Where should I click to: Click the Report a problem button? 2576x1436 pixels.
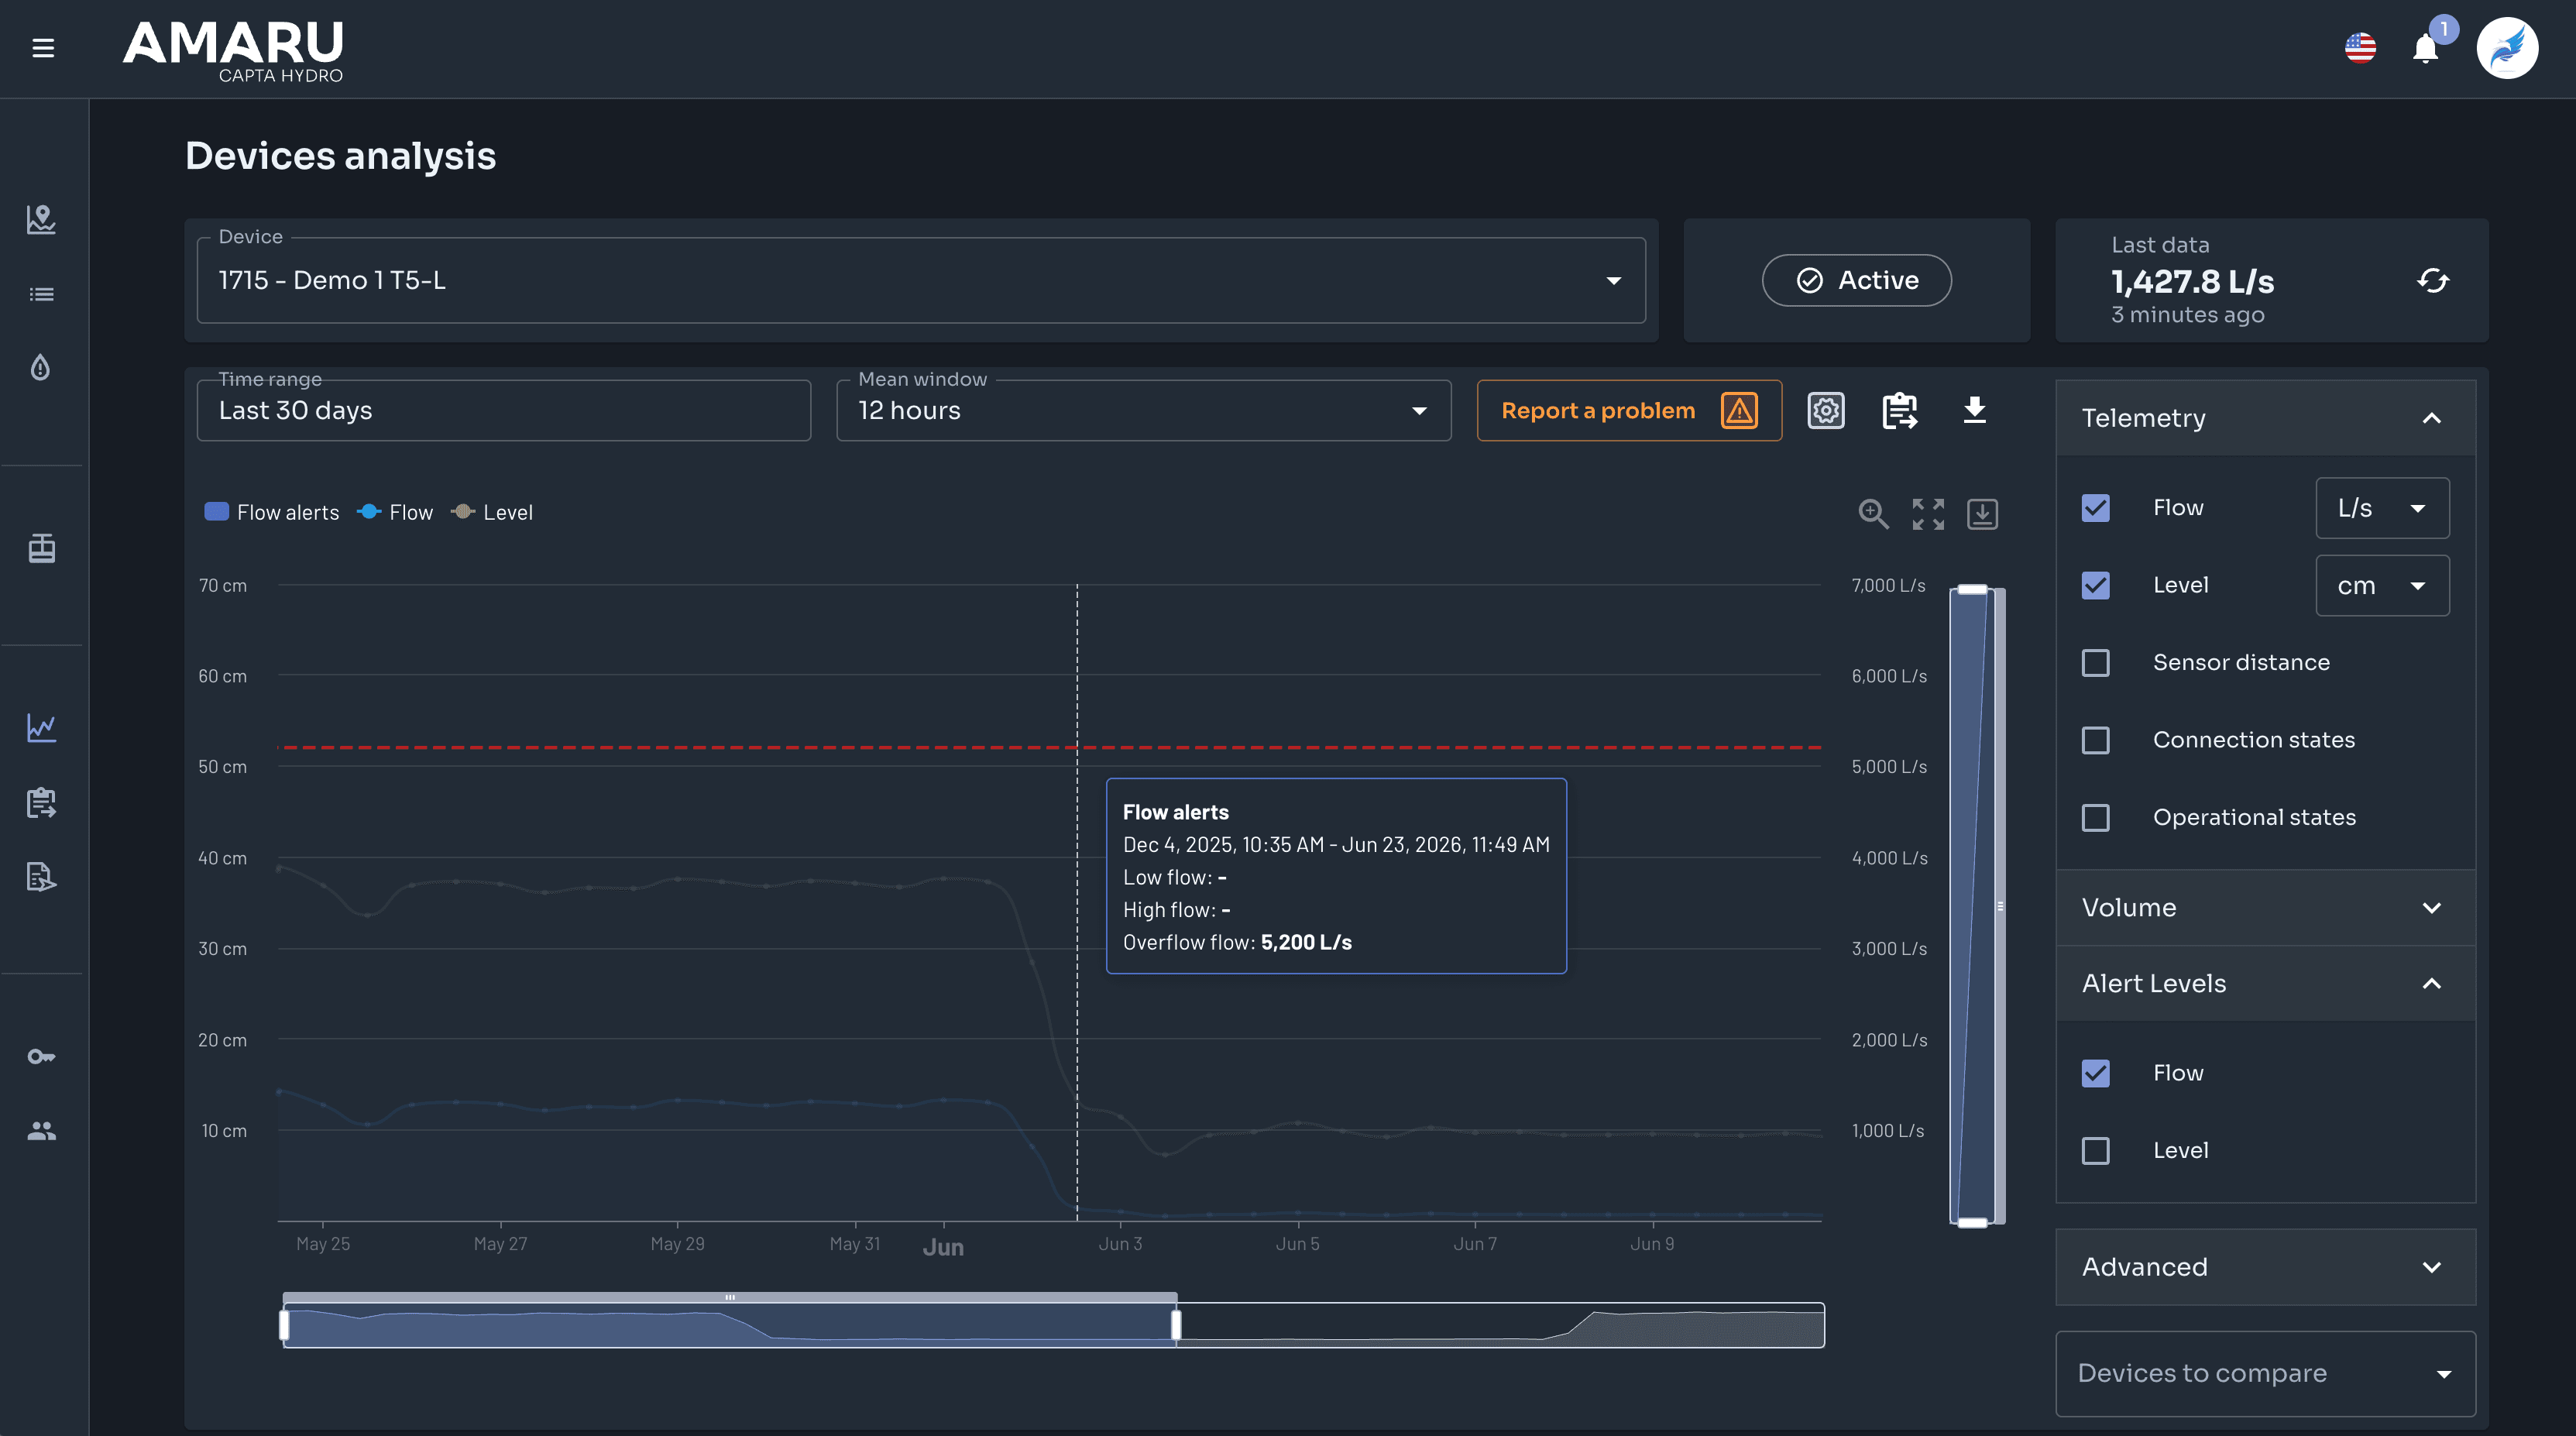pos(1629,411)
